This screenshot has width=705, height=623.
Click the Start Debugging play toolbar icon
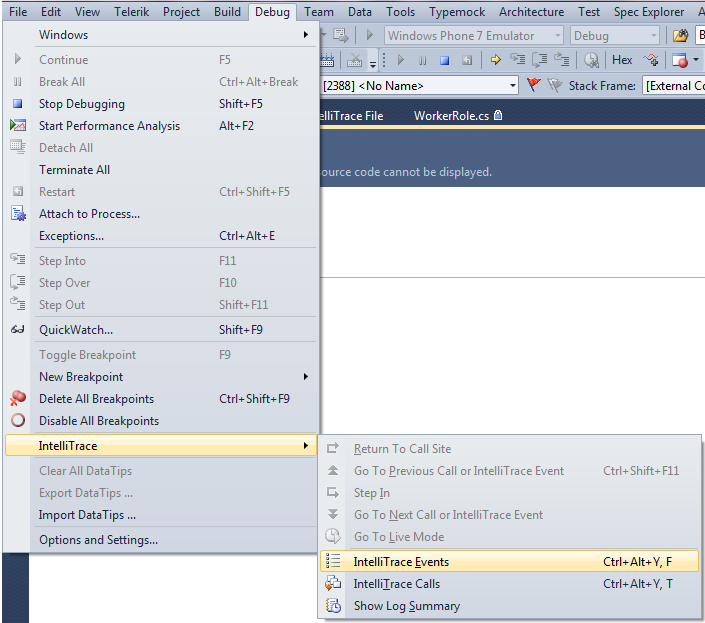click(x=401, y=60)
